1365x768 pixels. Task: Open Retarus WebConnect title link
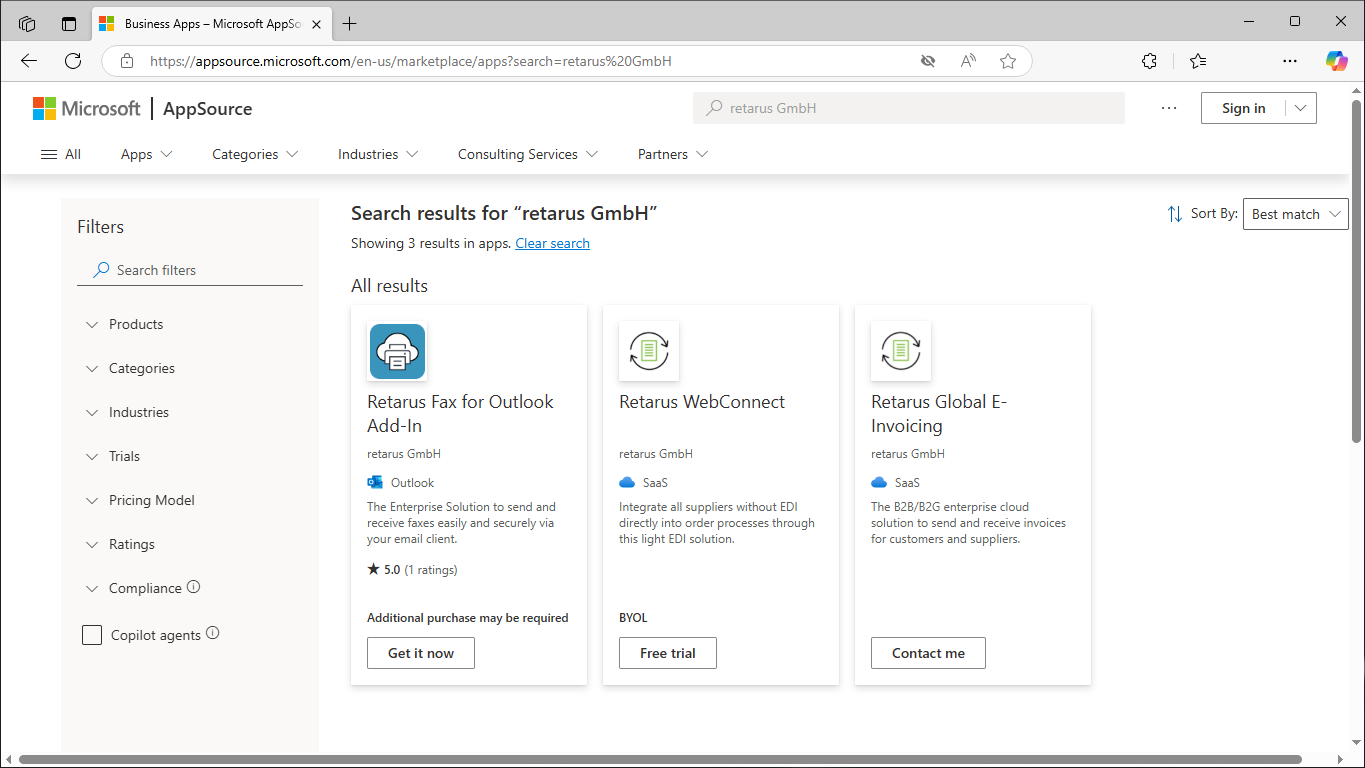(702, 402)
